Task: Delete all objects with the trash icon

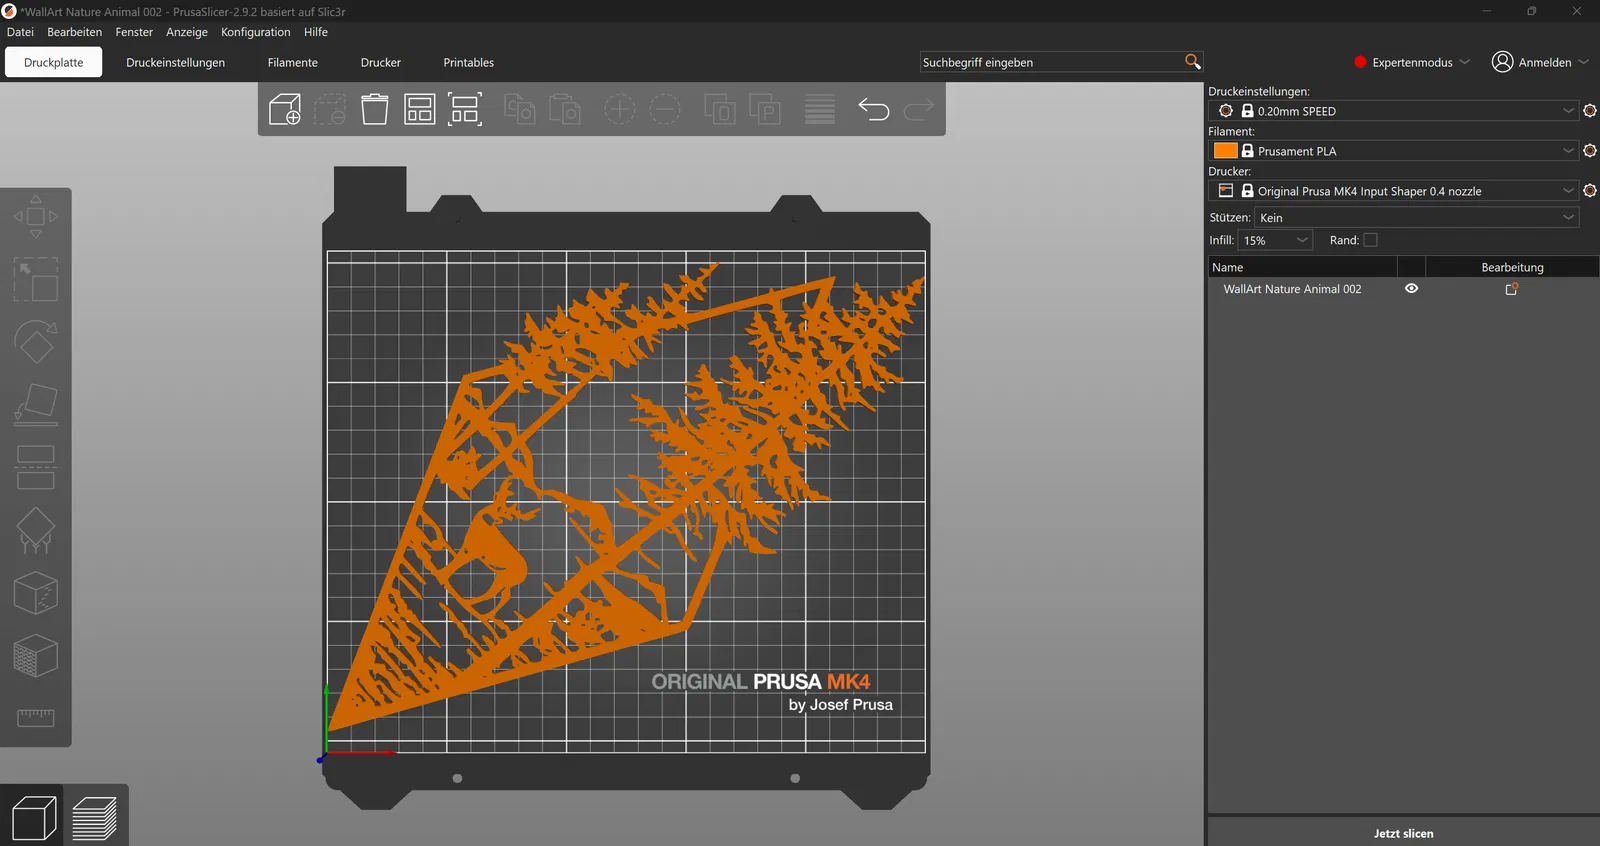Action: point(375,109)
